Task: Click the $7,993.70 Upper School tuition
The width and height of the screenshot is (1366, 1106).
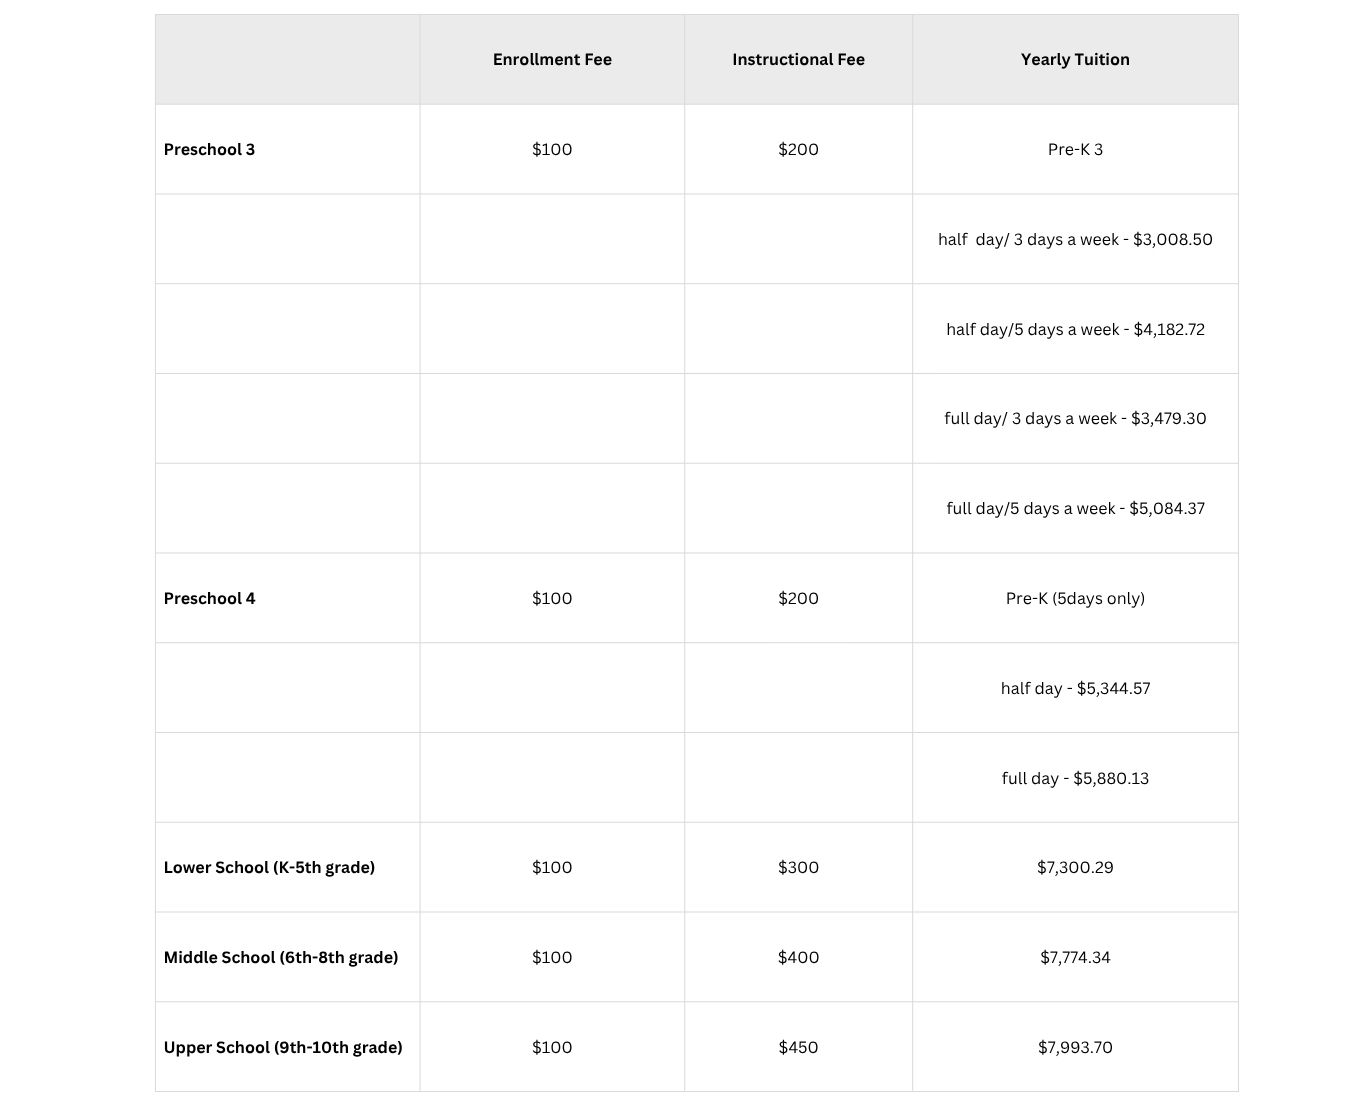Action: pos(1075,1047)
